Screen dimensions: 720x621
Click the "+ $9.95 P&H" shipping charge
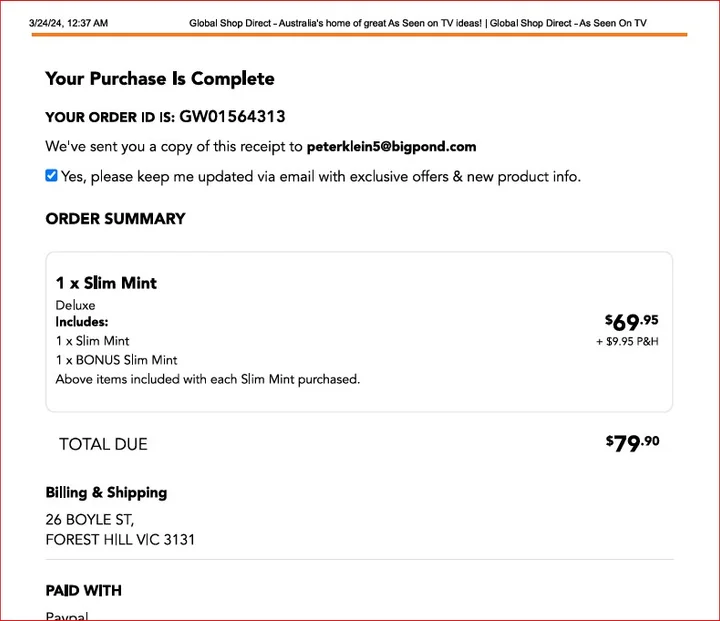[627, 342]
